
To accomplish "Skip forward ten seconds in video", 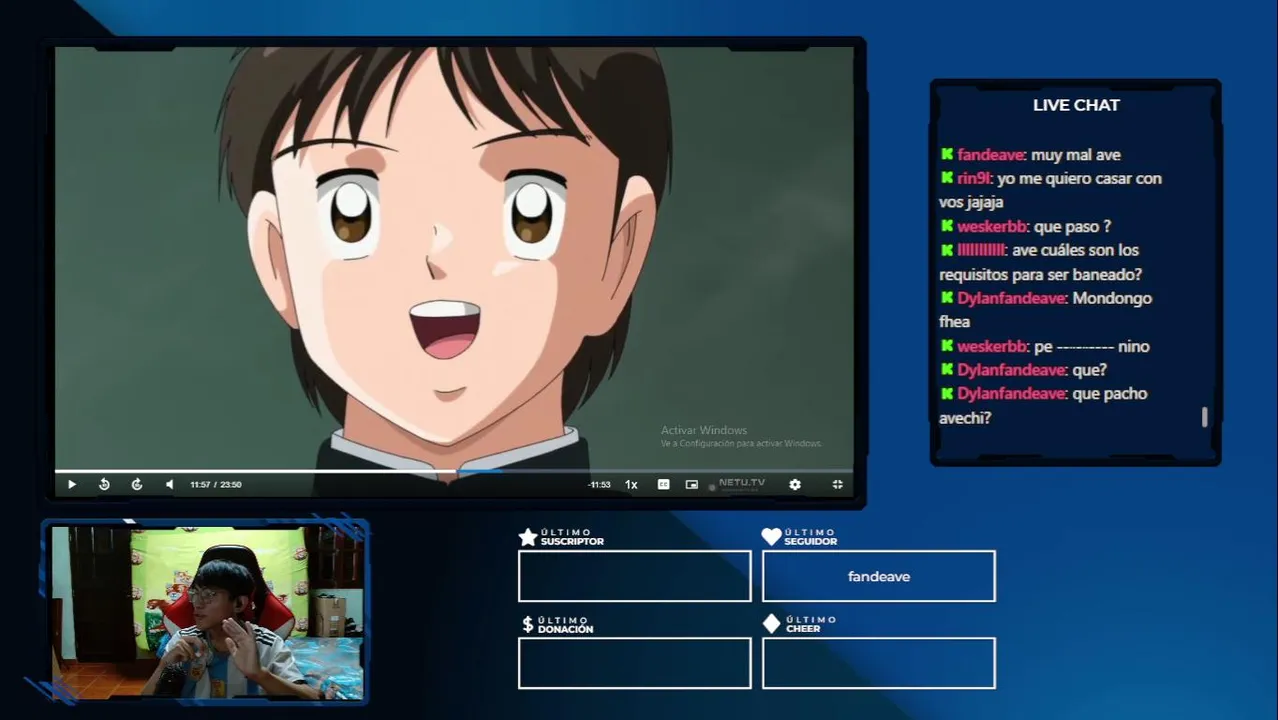I will point(137,484).
